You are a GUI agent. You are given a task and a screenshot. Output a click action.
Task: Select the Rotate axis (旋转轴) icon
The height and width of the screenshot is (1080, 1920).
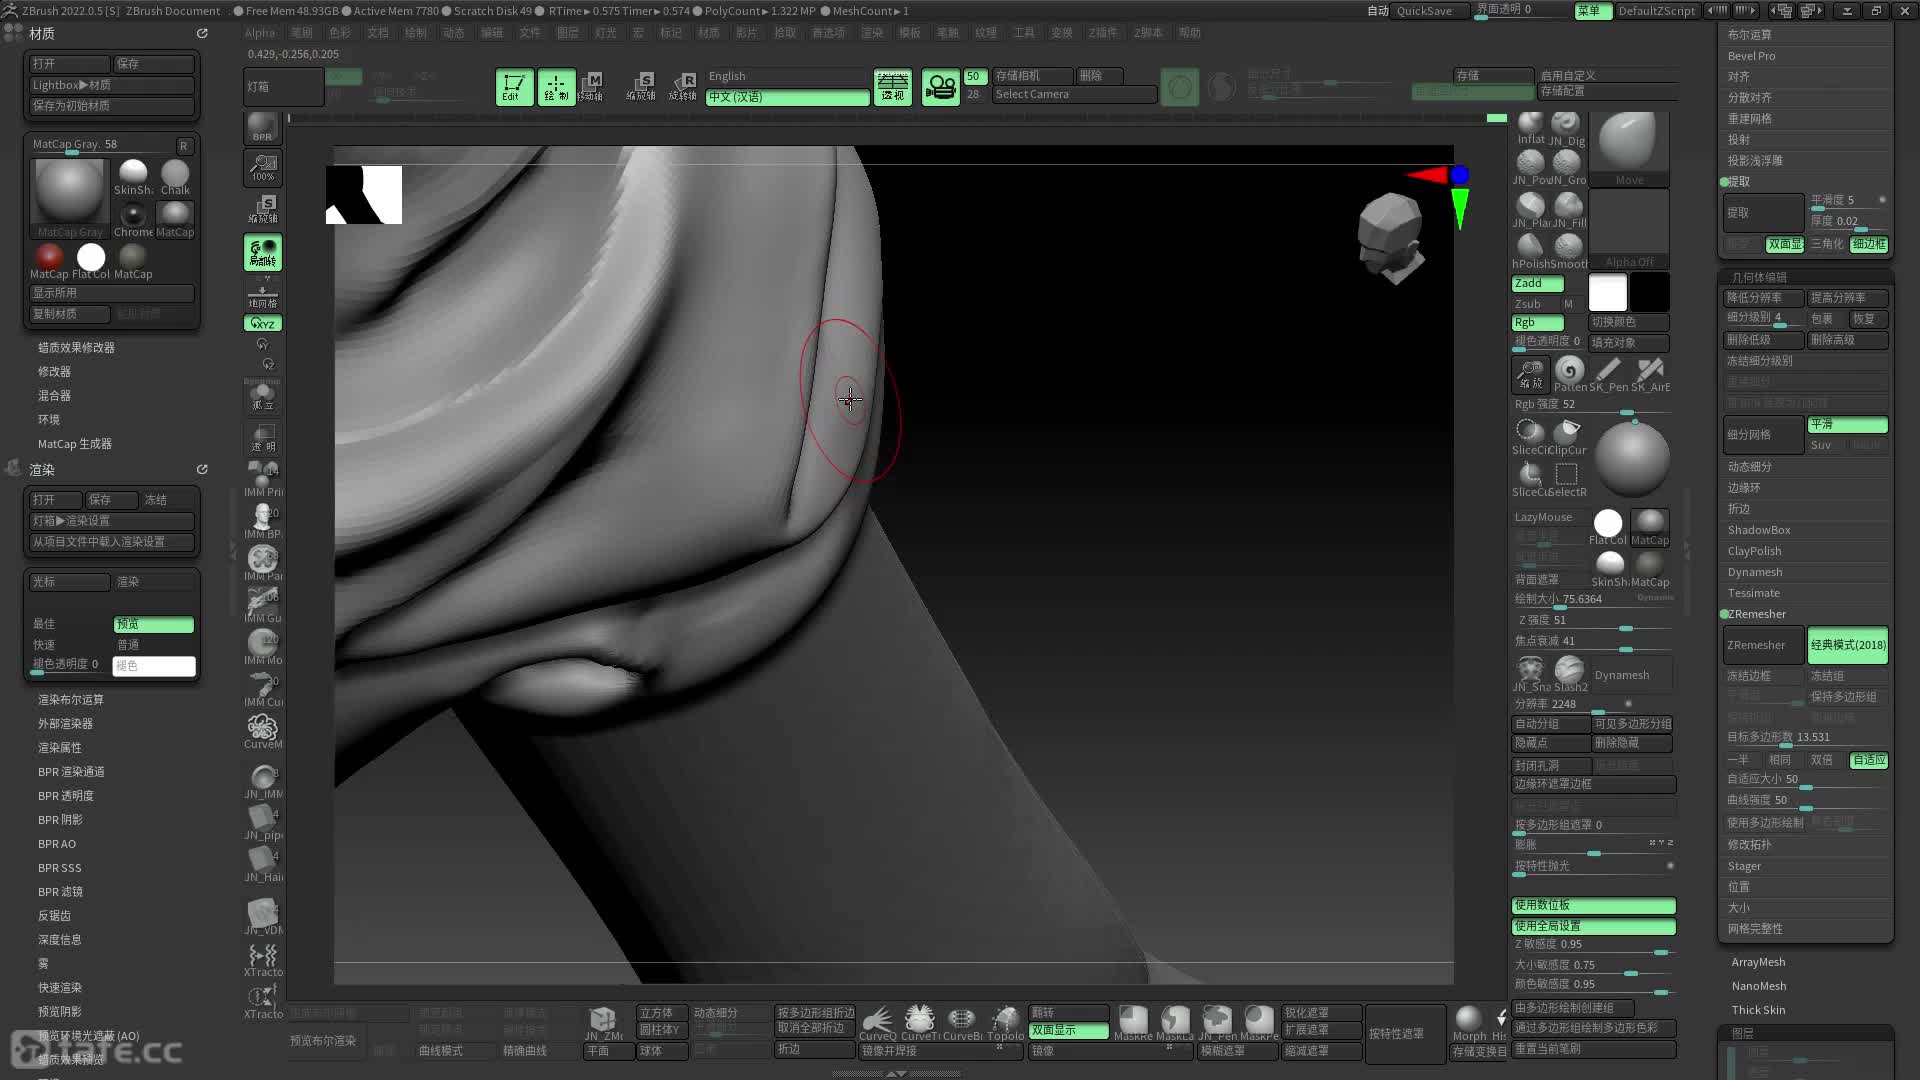pyautogui.click(x=683, y=87)
